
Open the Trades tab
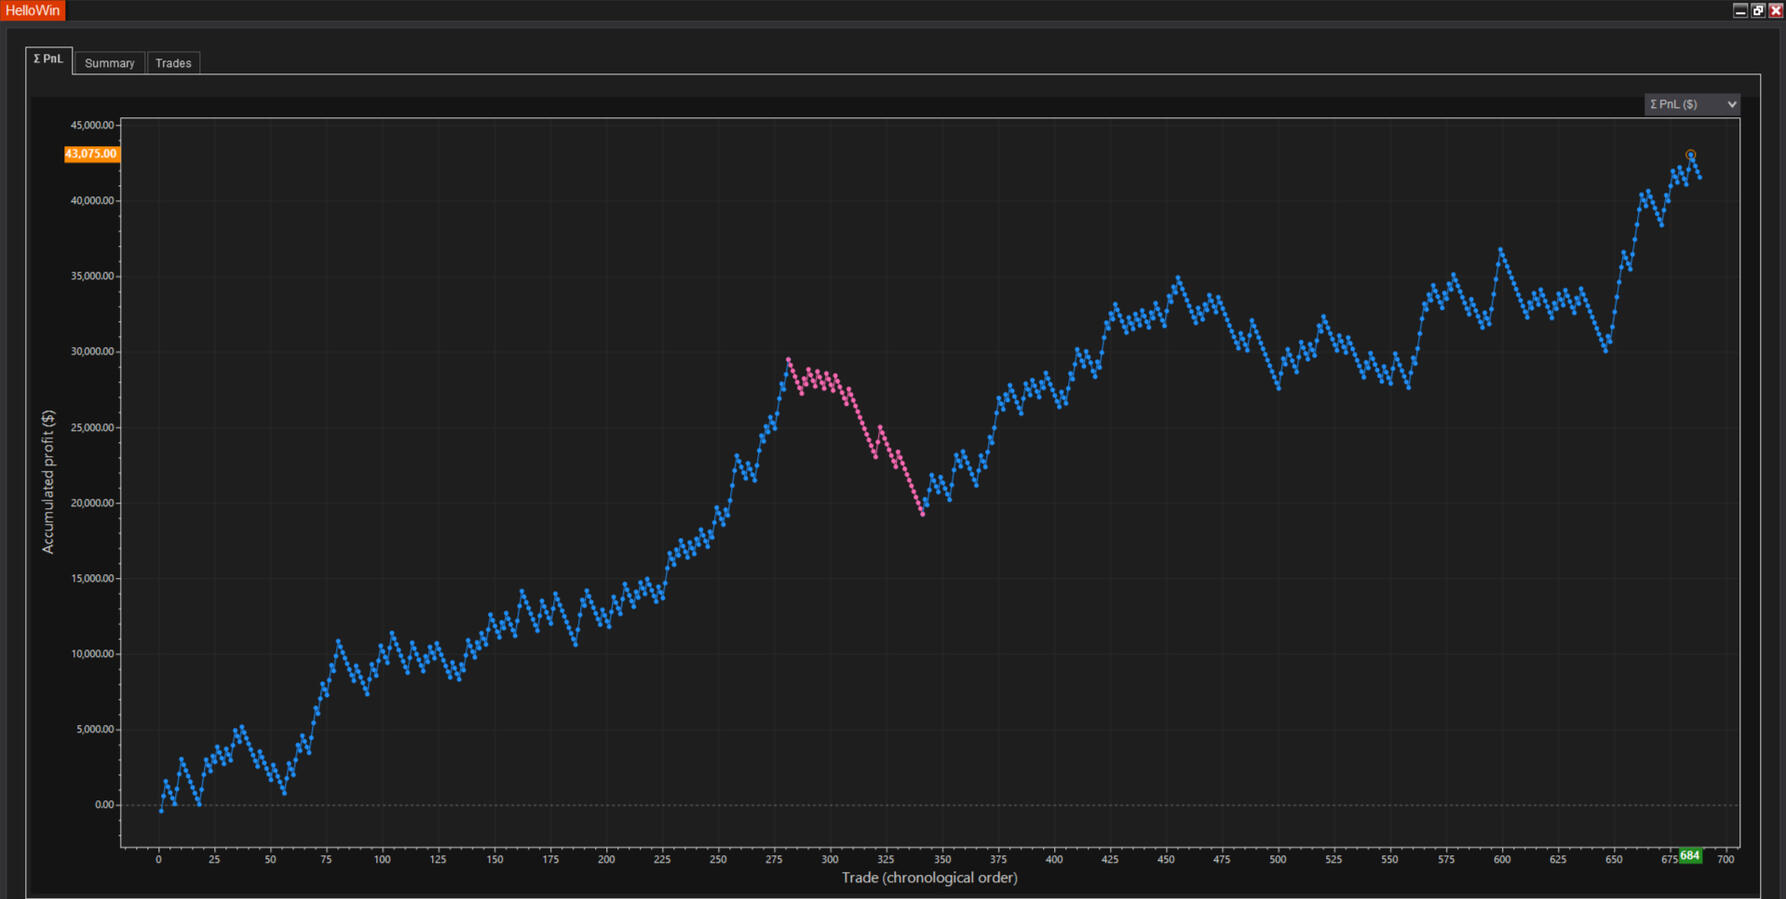(173, 63)
